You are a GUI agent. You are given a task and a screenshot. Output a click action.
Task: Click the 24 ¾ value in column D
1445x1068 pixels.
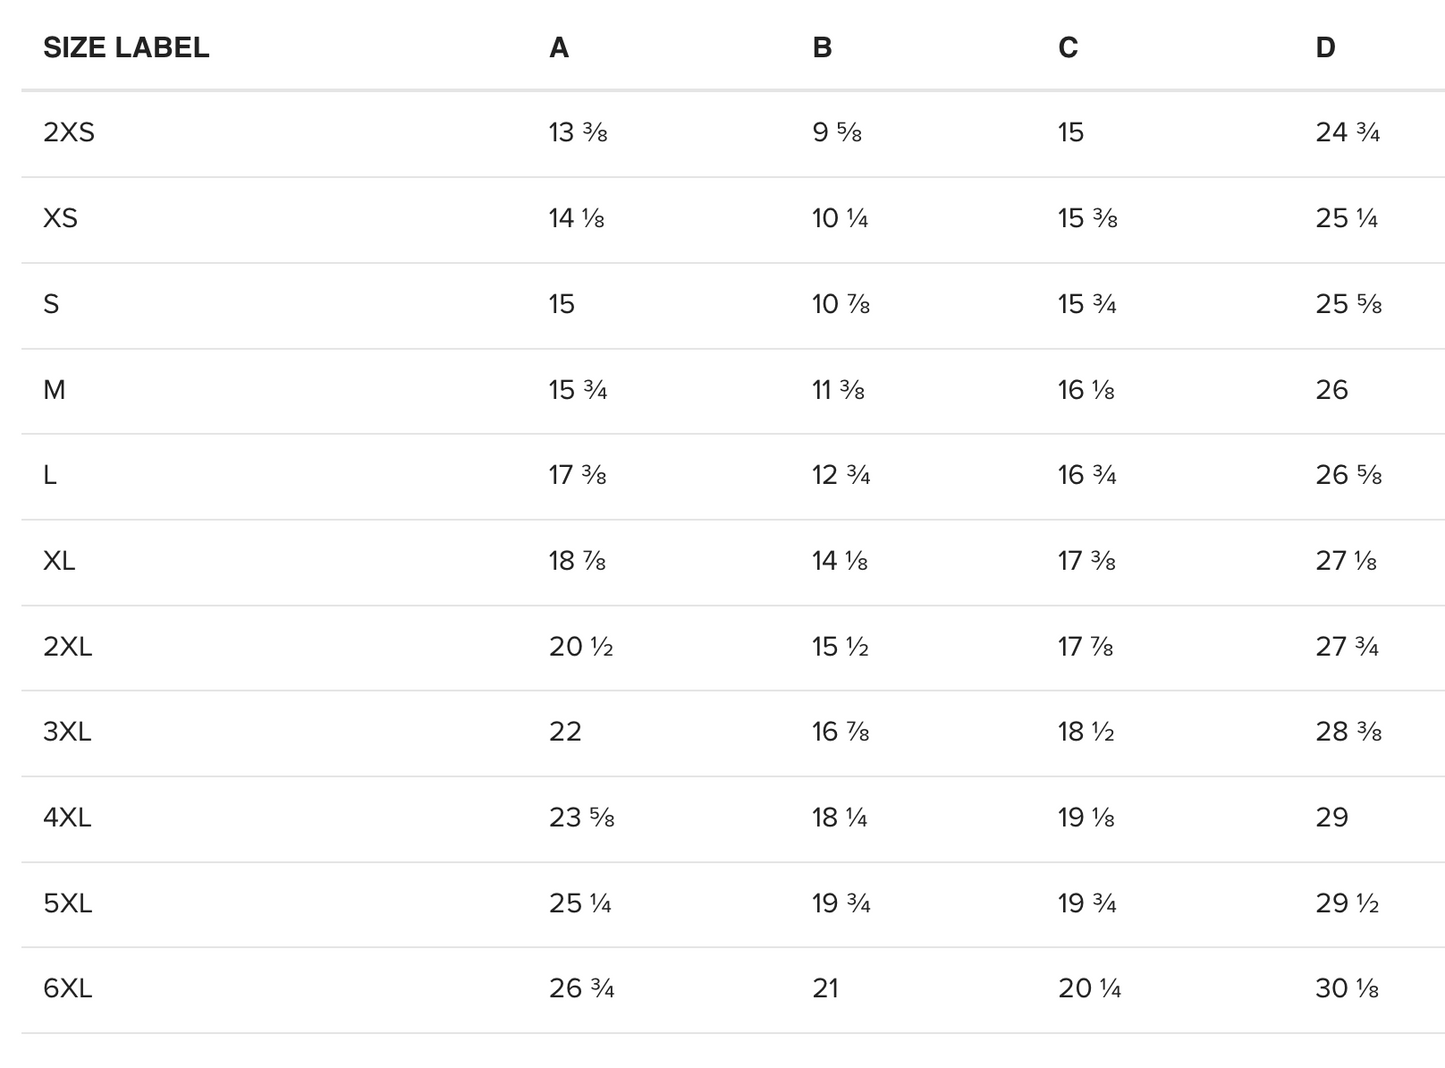point(1348,132)
